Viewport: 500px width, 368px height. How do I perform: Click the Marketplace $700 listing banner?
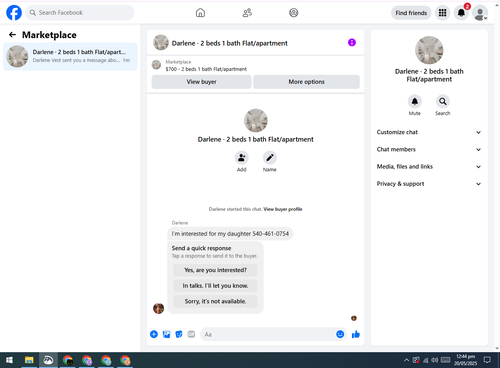tap(256, 66)
